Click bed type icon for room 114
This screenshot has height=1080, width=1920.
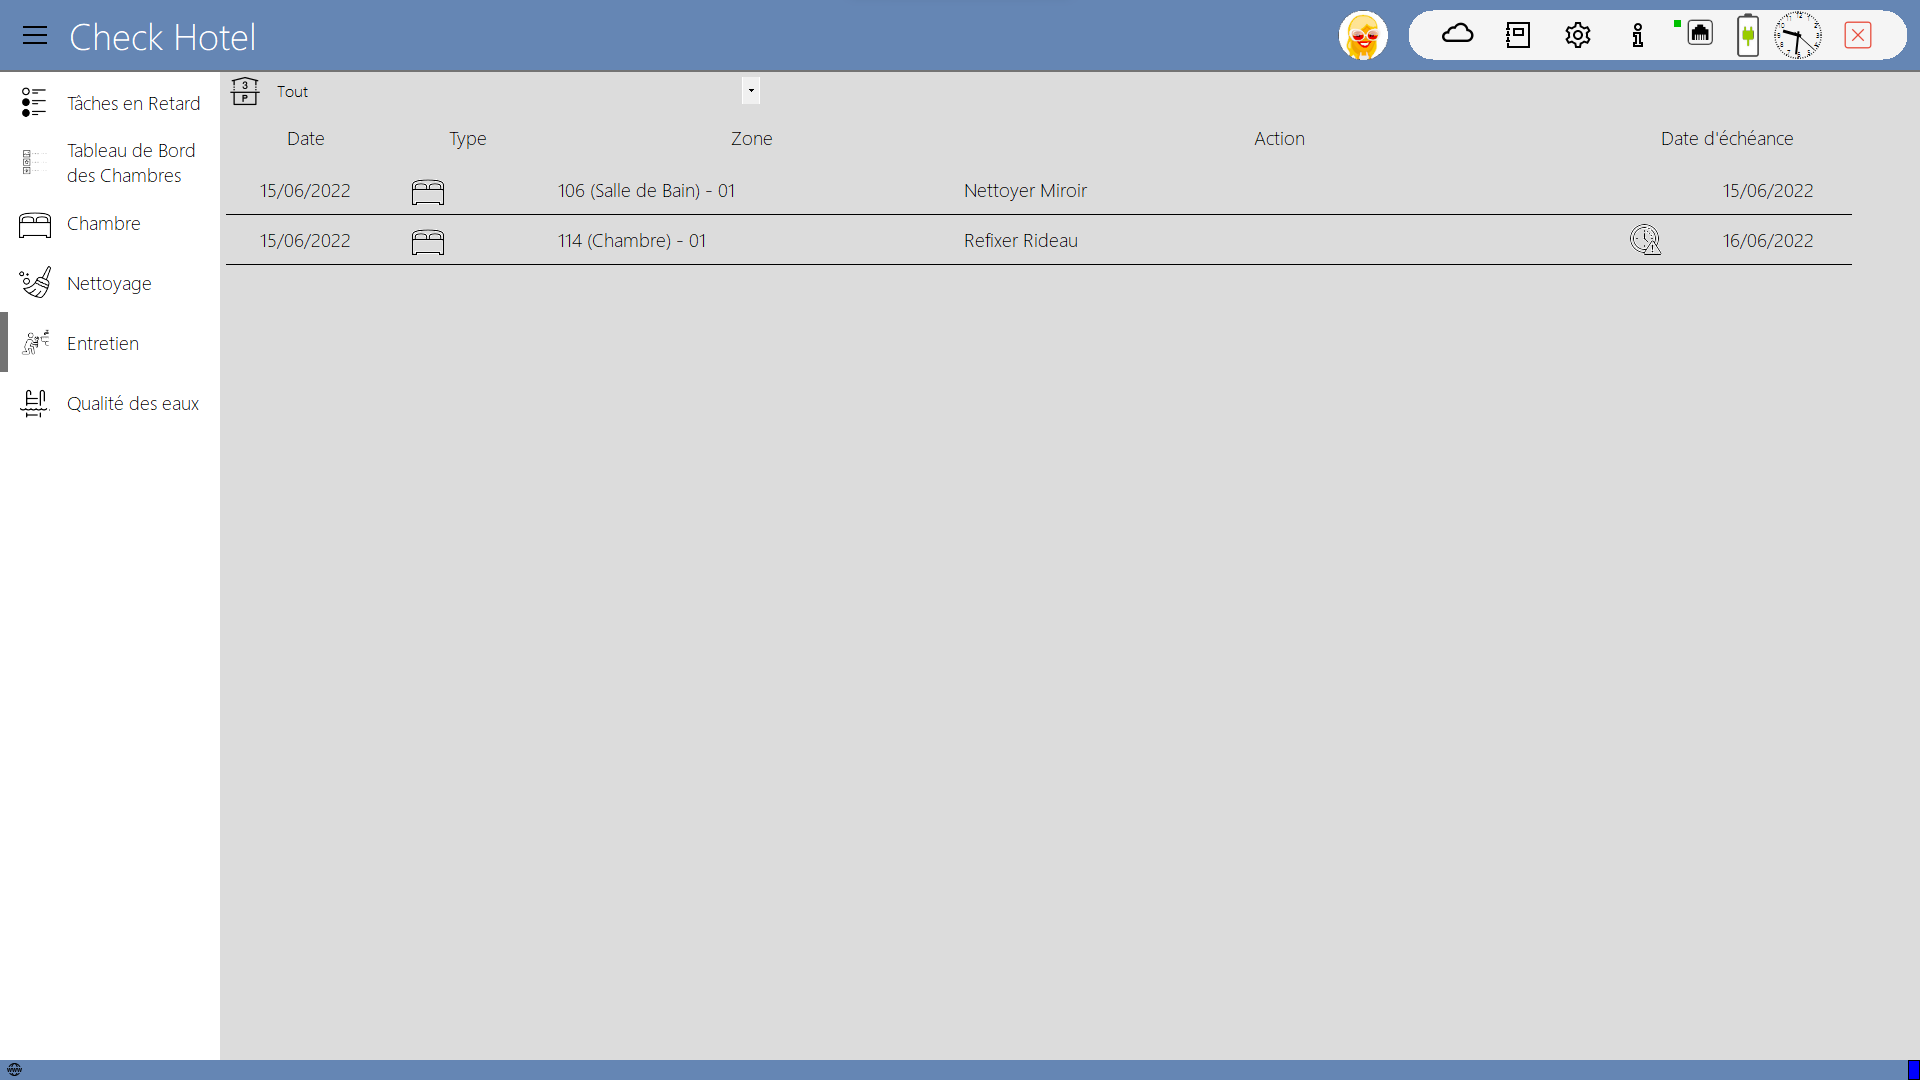point(428,242)
